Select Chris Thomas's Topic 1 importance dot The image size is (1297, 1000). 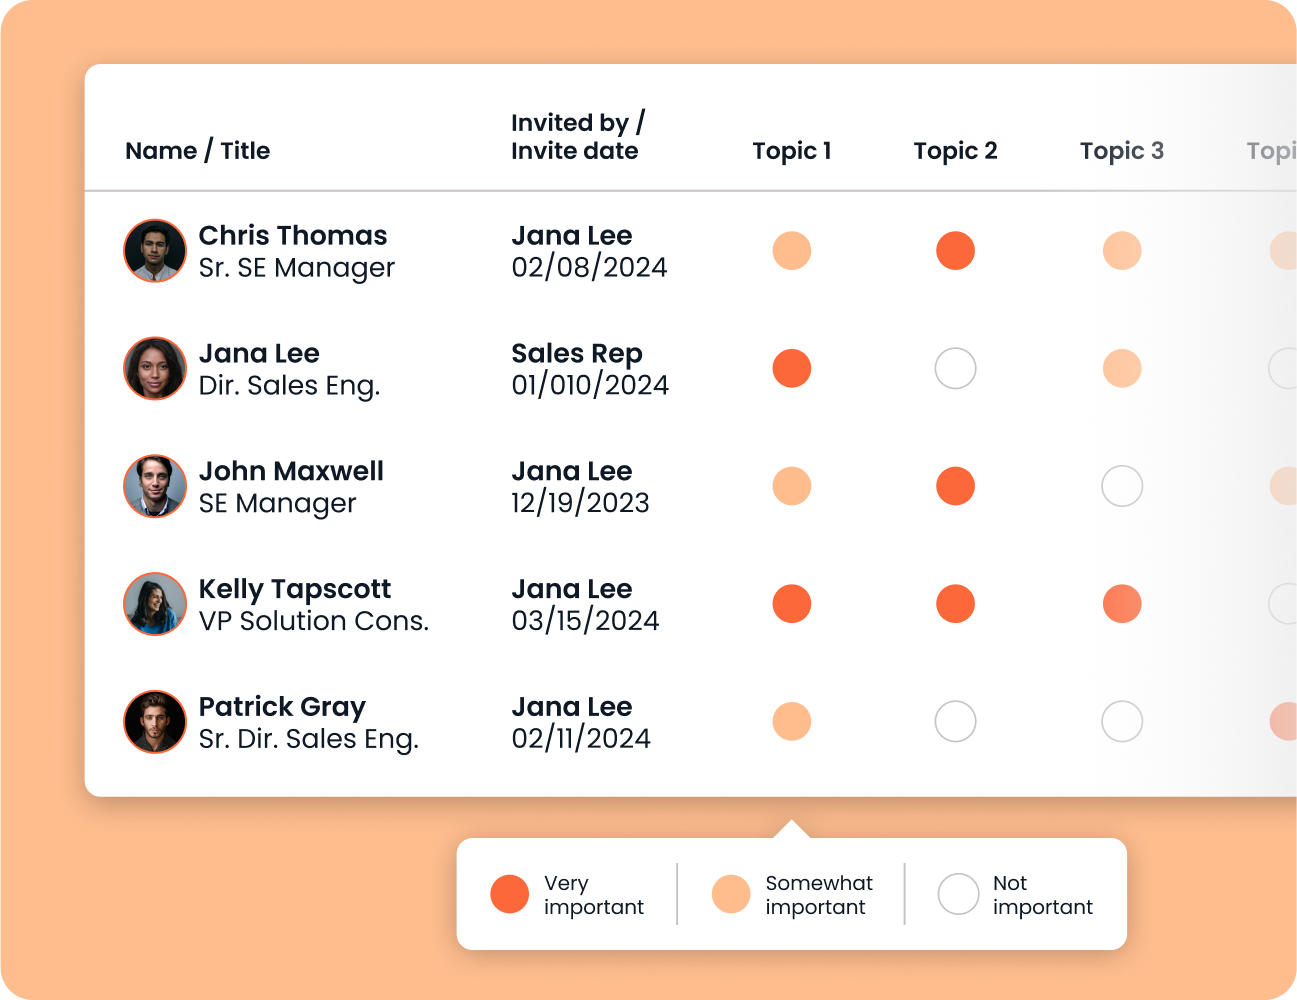[x=792, y=251]
